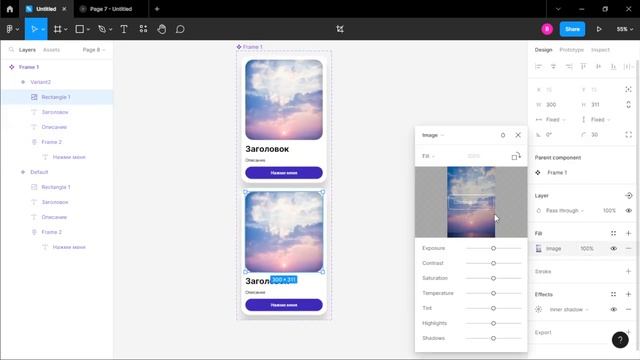Image resolution: width=640 pixels, height=360 pixels.
Task: Open Pass through blend mode dropdown
Action: 564,211
